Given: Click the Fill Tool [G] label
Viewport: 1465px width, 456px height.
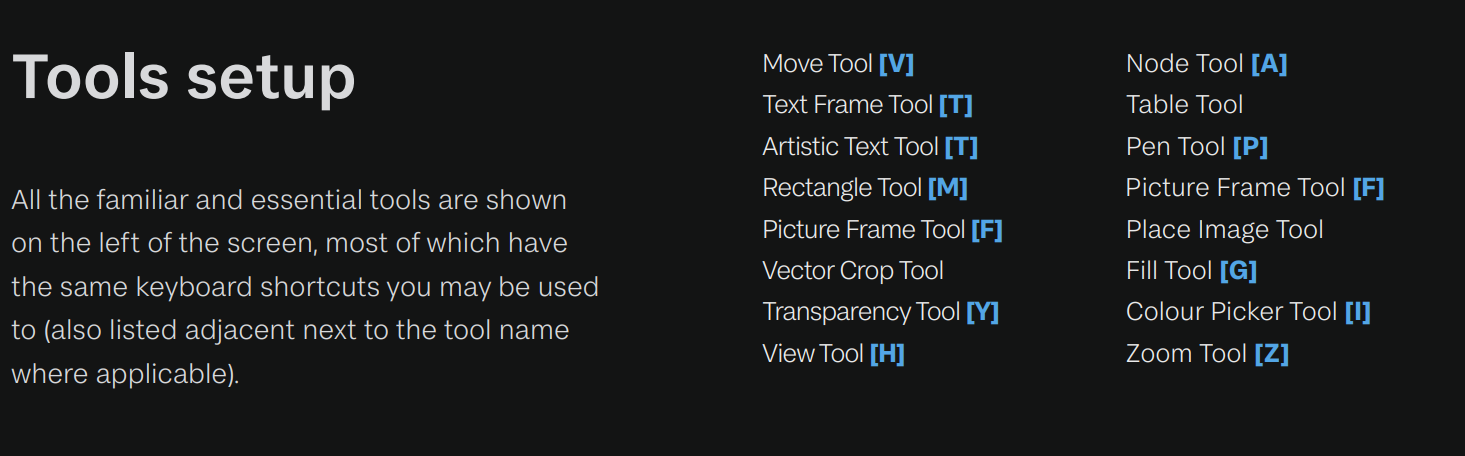Looking at the screenshot, I should coord(1191,271).
